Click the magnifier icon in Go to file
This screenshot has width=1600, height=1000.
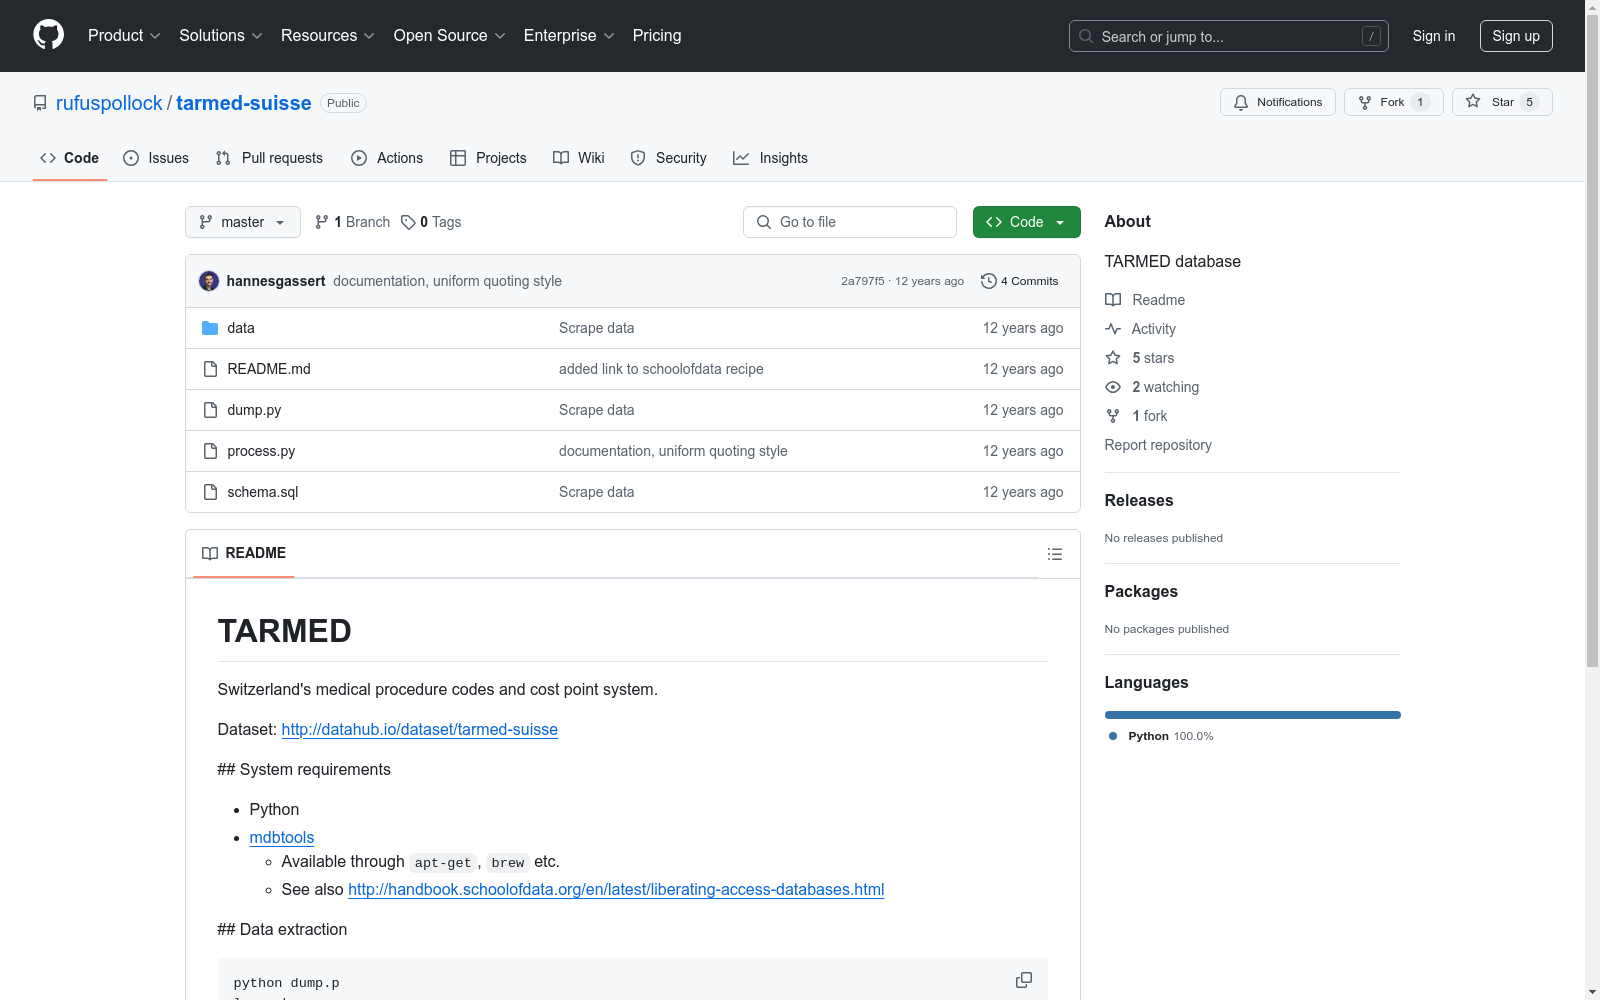[x=764, y=222]
